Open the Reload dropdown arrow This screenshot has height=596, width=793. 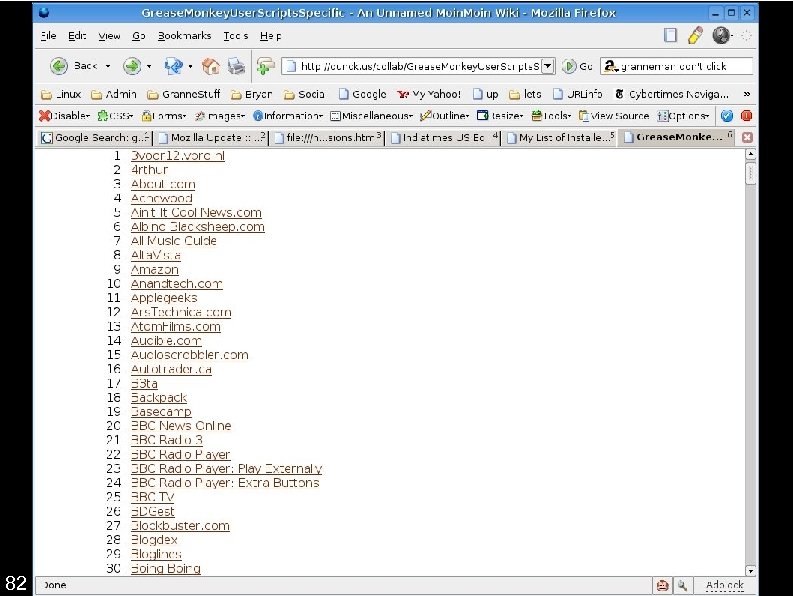190,66
